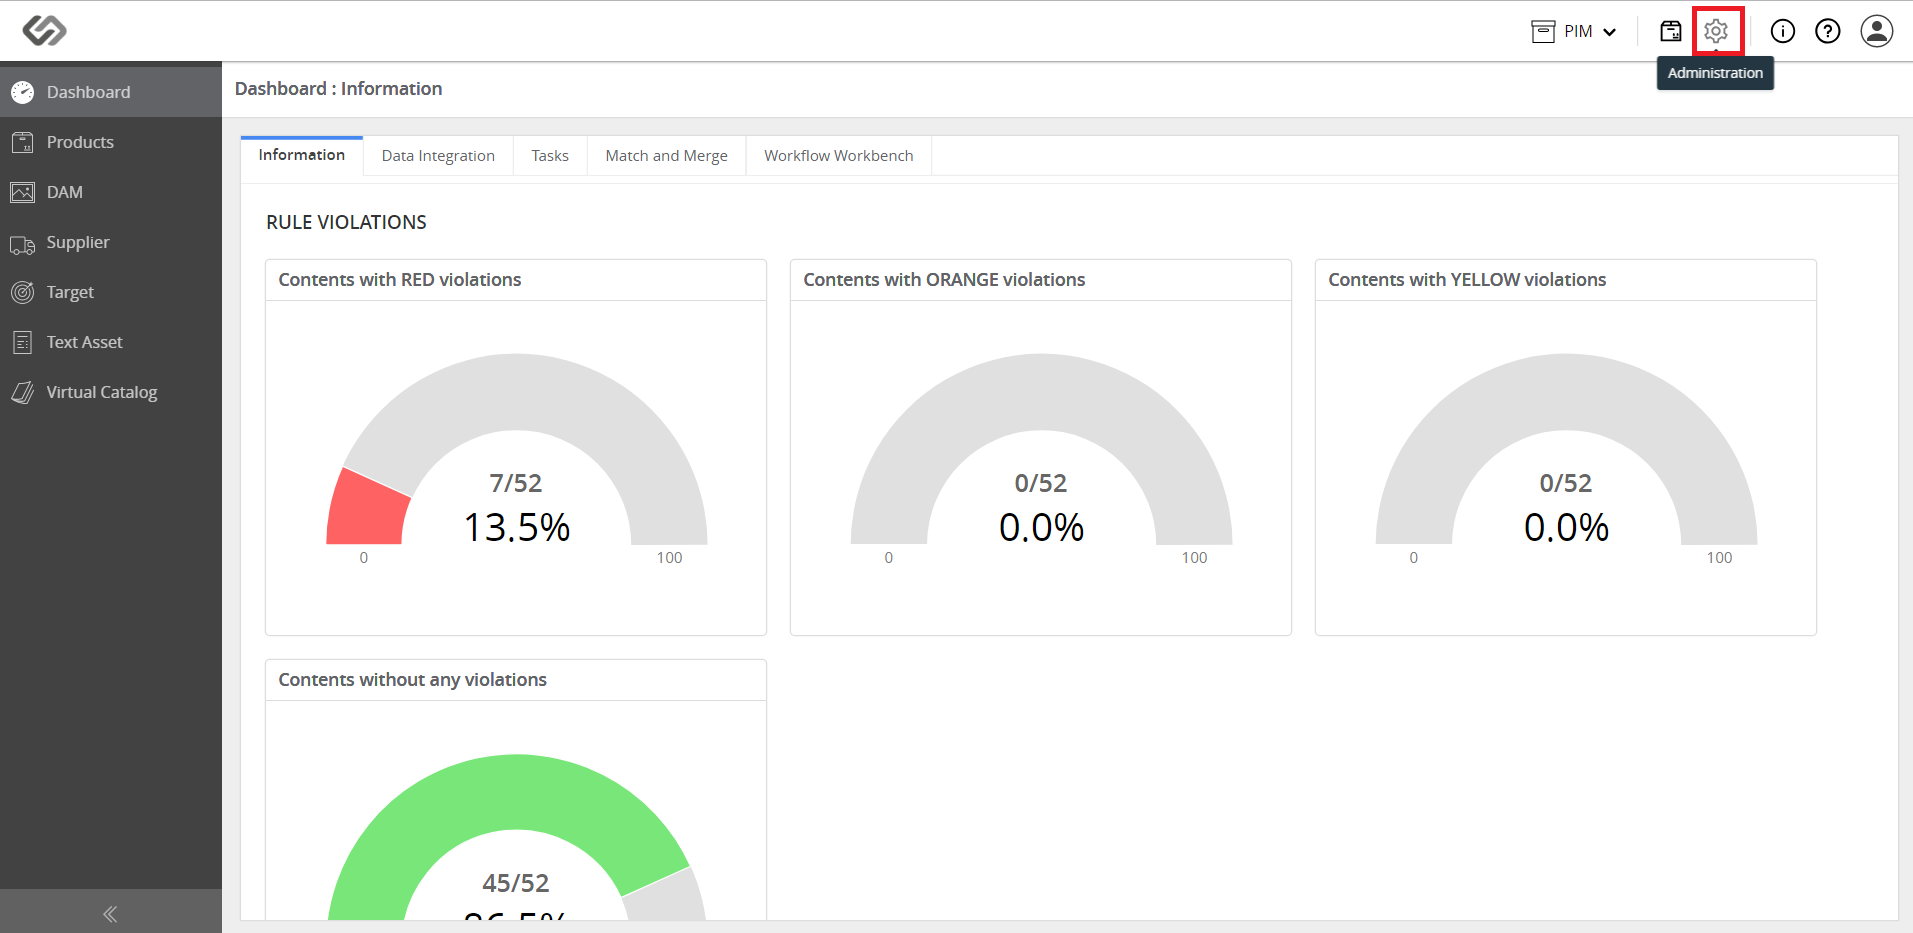1913x933 pixels.
Task: Click the task board icon
Action: [x=1670, y=31]
